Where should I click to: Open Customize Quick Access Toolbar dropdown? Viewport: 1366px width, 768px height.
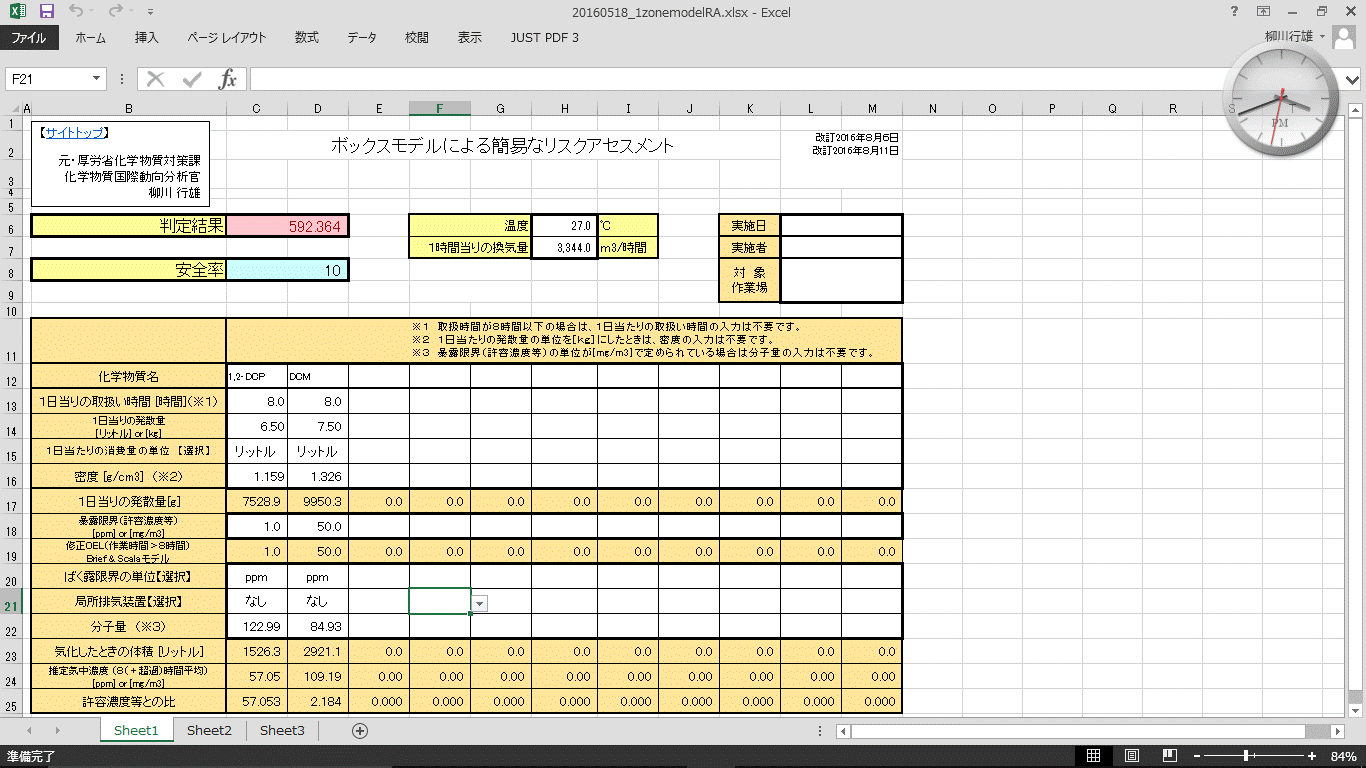click(x=150, y=13)
